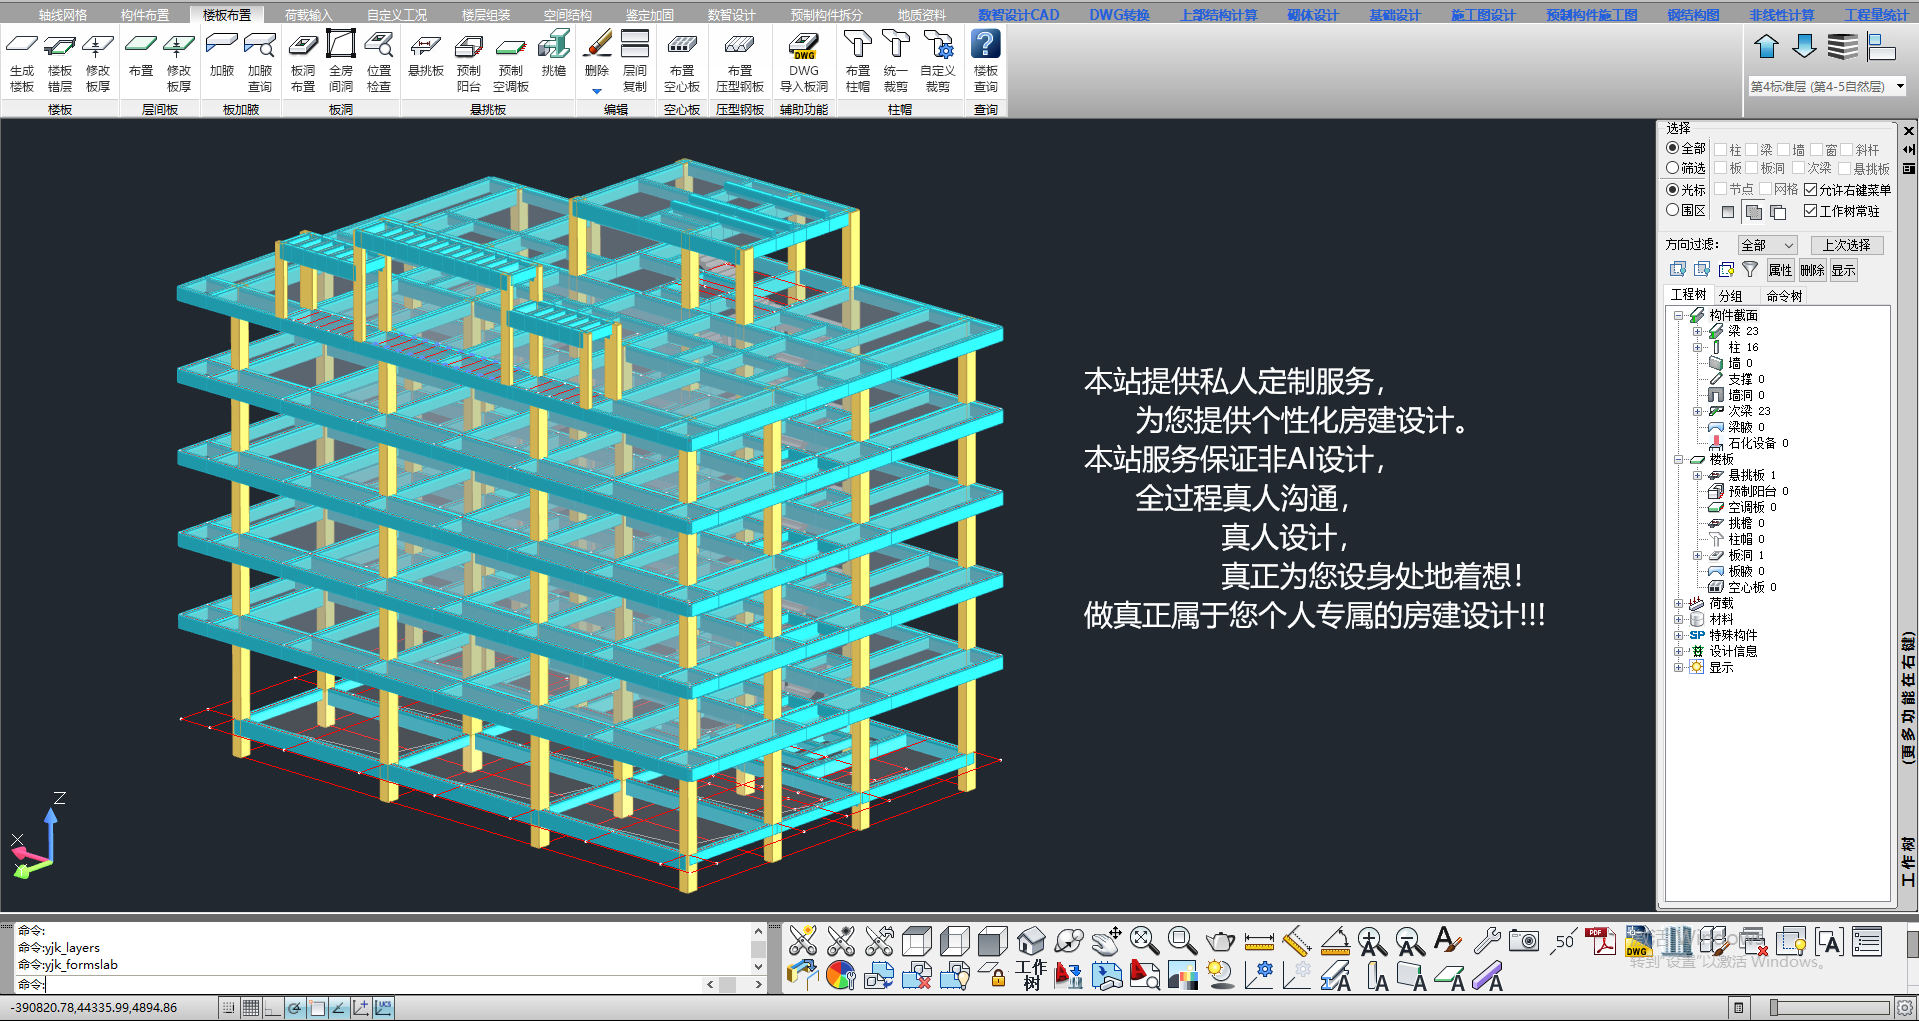Click the PDF export icon
The image size is (1919, 1021).
[1601, 941]
